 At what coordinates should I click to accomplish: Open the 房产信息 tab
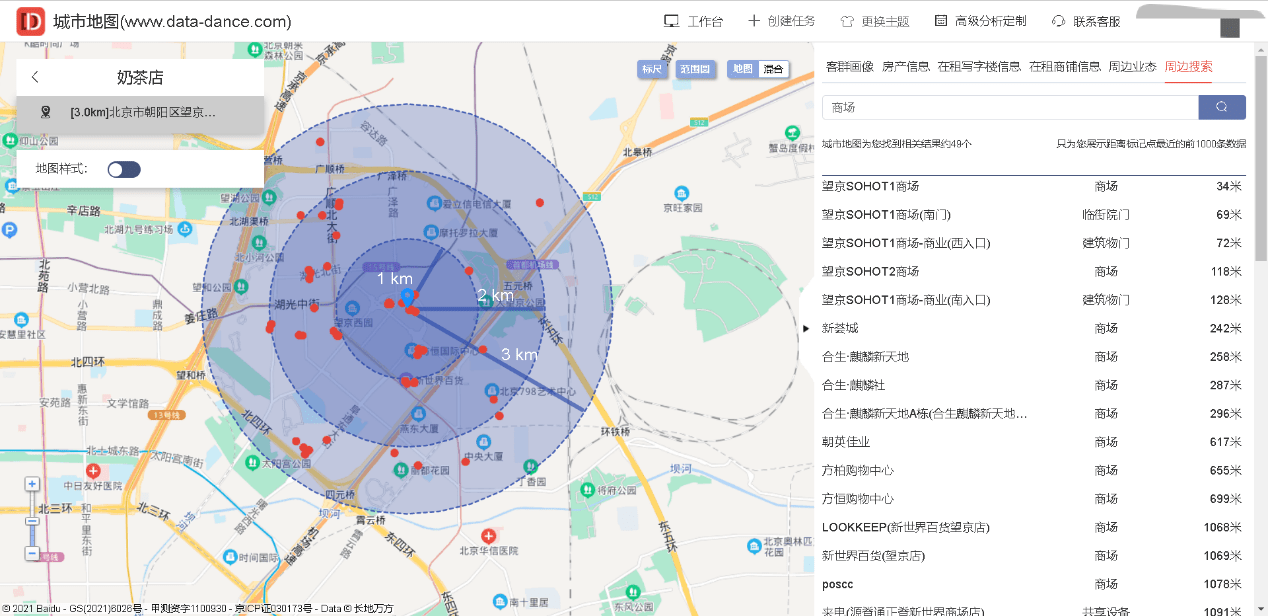pos(905,67)
